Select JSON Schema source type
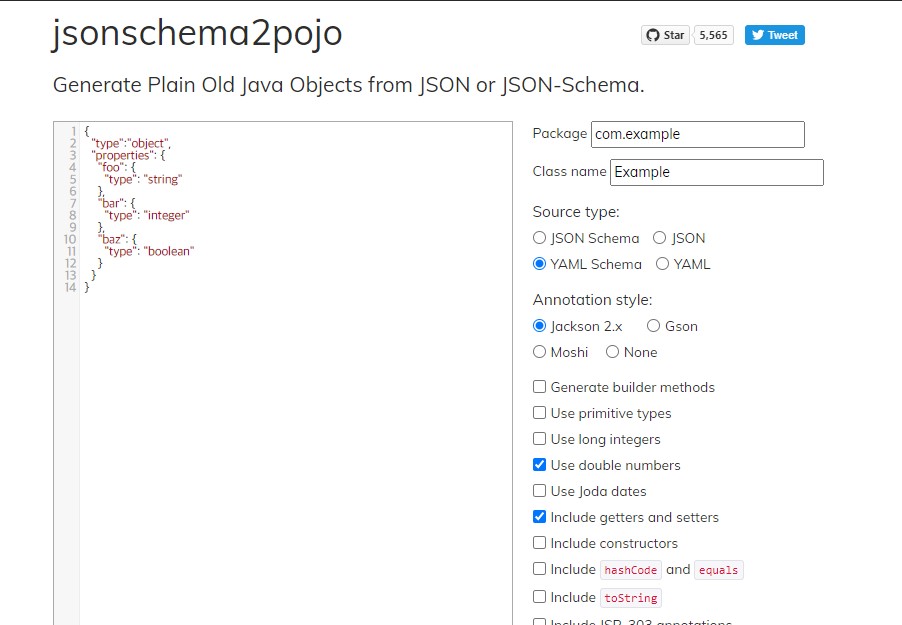Screen dimensions: 902x625 [x=539, y=238]
